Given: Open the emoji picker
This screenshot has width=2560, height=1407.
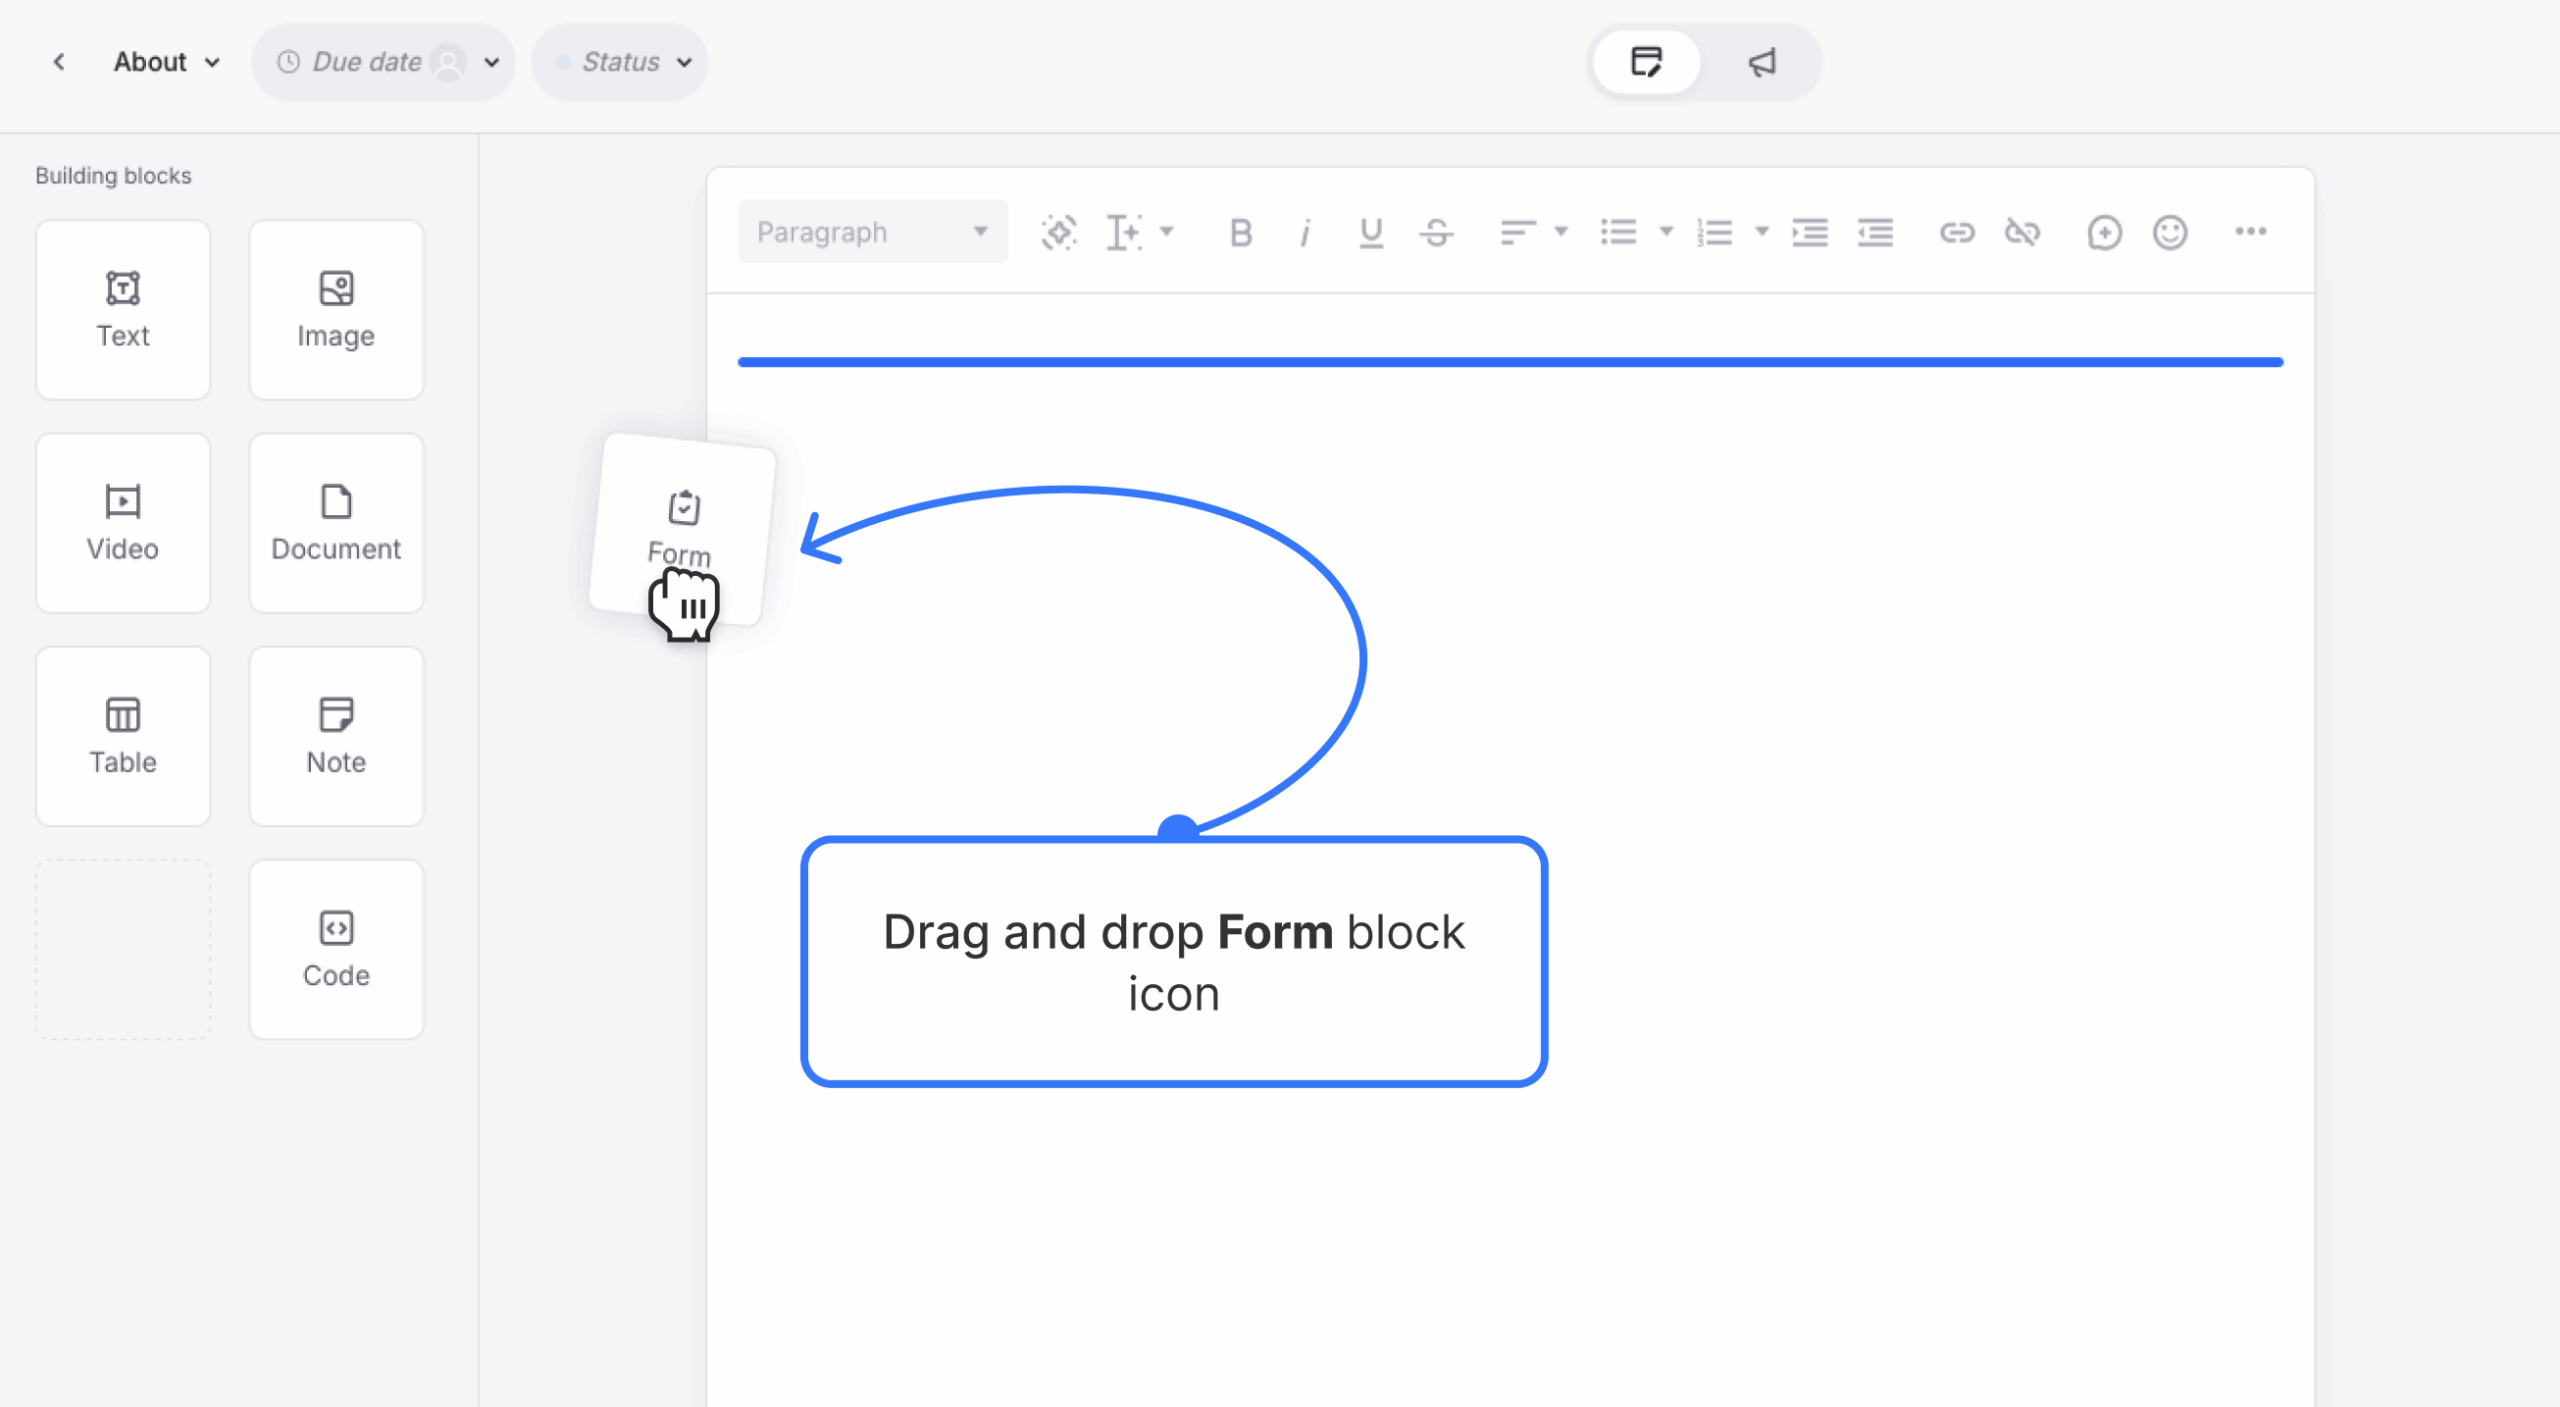Looking at the screenshot, I should click(2169, 232).
